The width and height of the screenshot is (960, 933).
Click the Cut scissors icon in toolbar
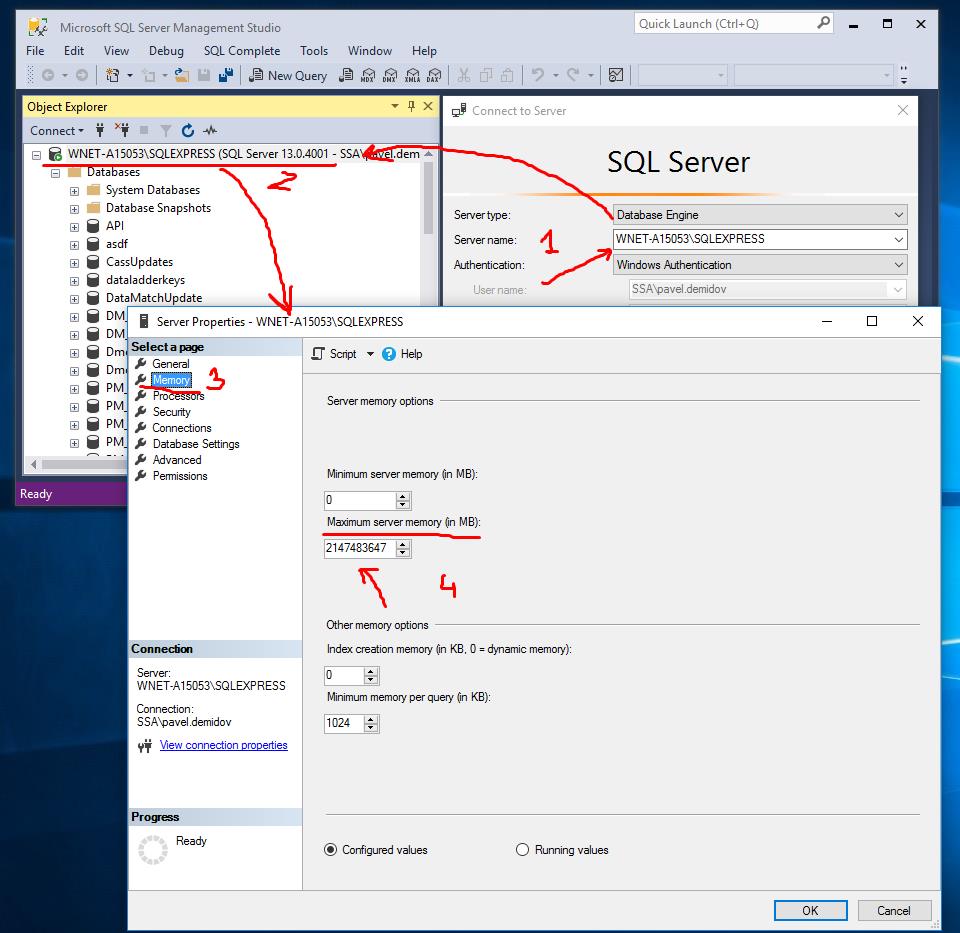464,75
